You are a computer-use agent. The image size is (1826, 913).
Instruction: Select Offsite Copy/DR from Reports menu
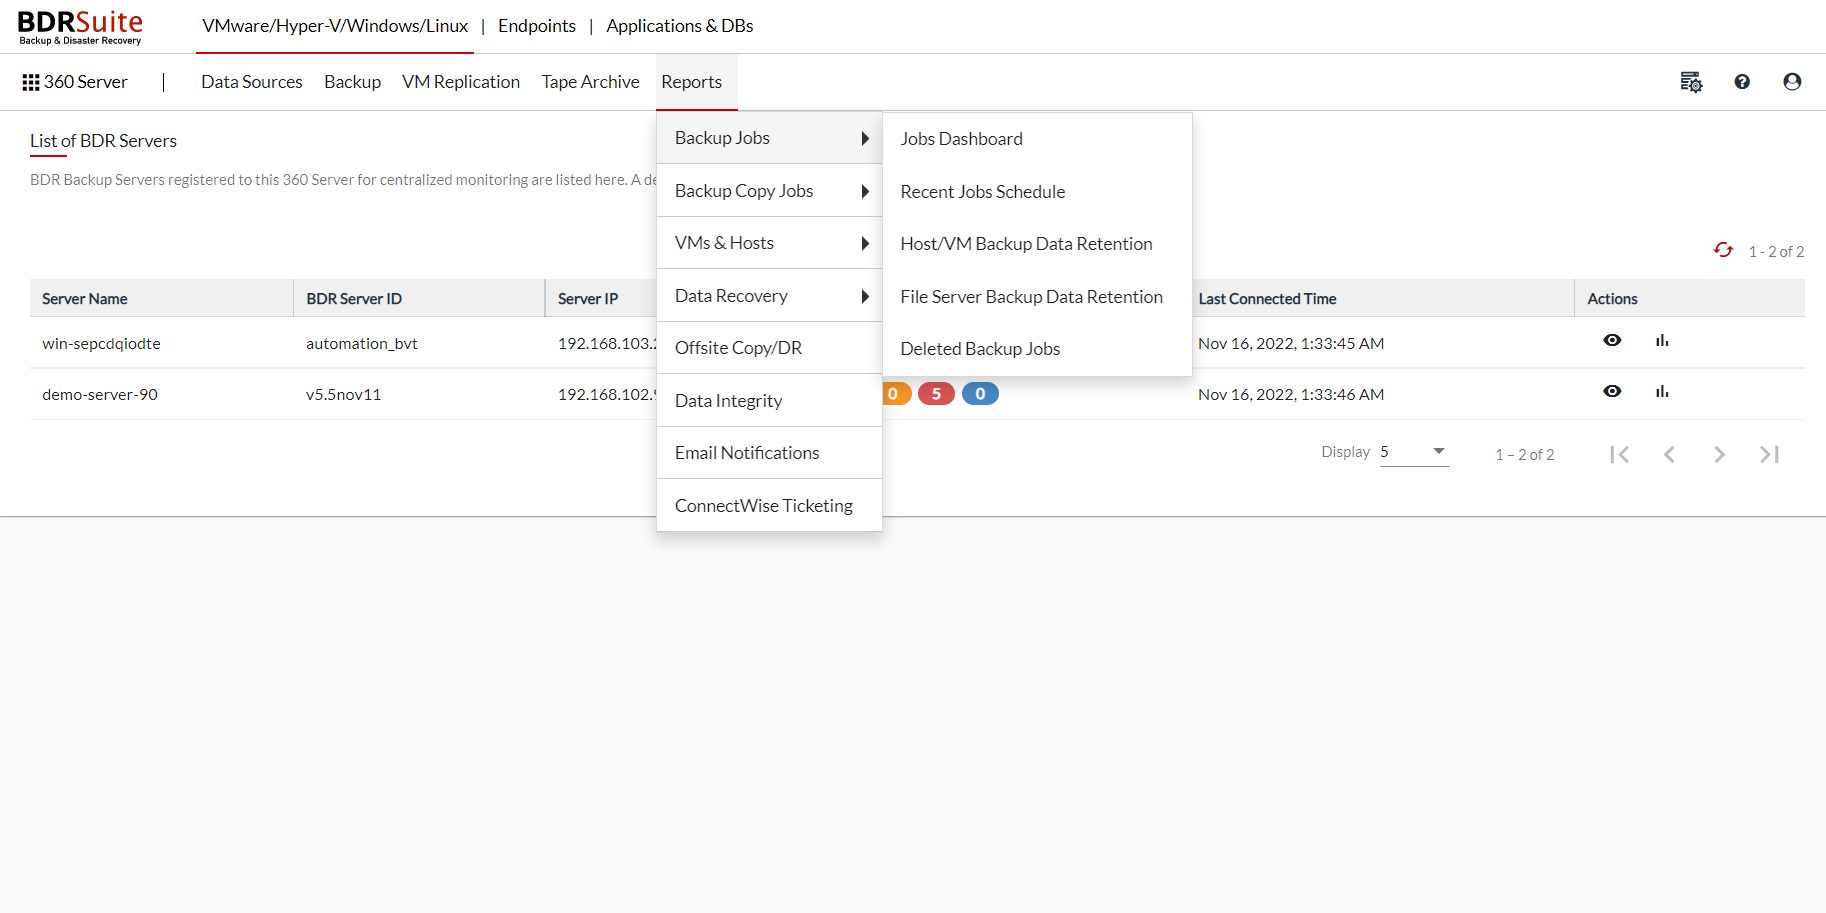(x=769, y=348)
